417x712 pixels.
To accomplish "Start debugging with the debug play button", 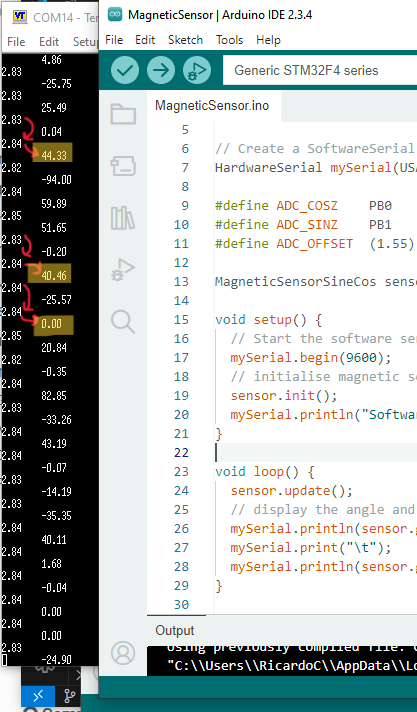I will point(197,70).
